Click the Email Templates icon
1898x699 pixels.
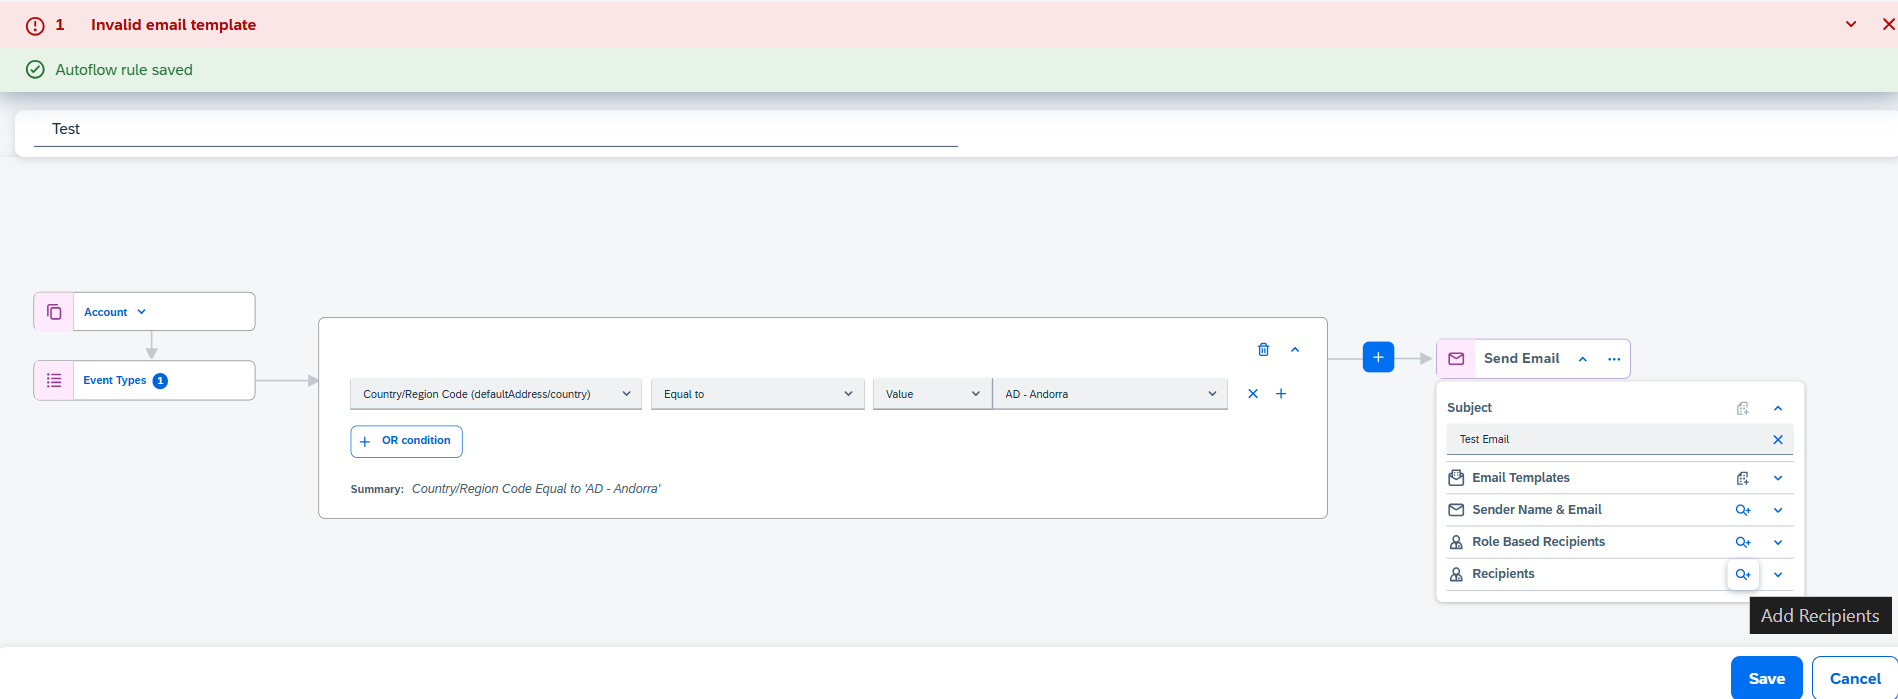[1456, 478]
